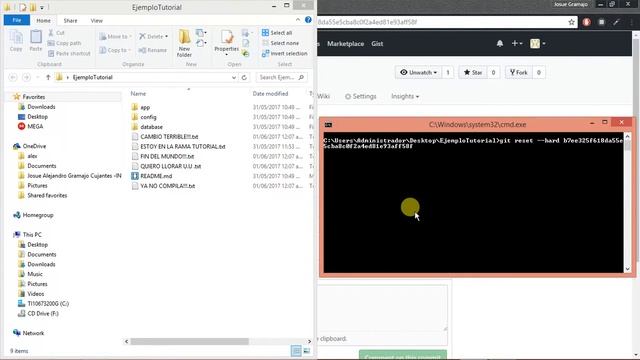Create a New folder from ribbon
The height and width of the screenshot is (360, 640).
(184, 43)
